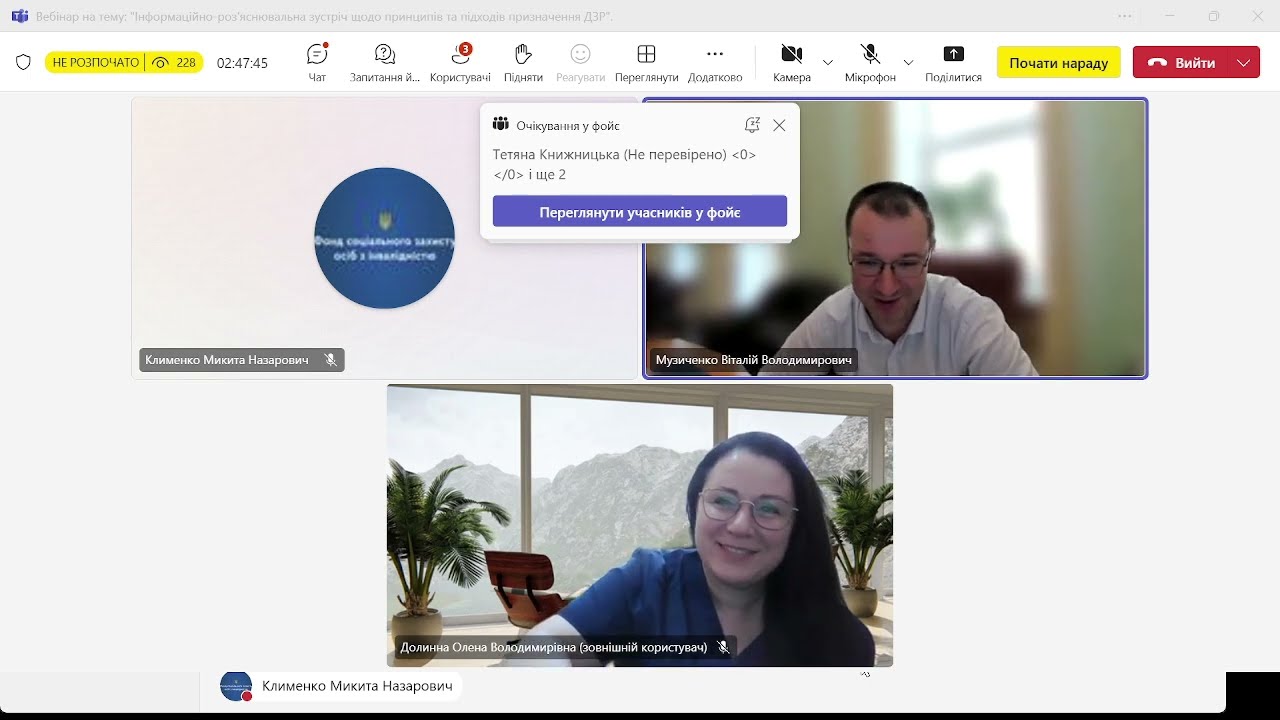The width and height of the screenshot is (1280, 720).
Task: Mute lobby notifications bell icon
Action: [752, 125]
